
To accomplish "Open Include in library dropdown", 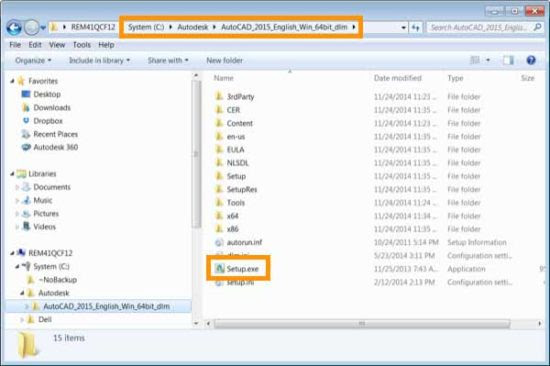I will click(x=99, y=60).
